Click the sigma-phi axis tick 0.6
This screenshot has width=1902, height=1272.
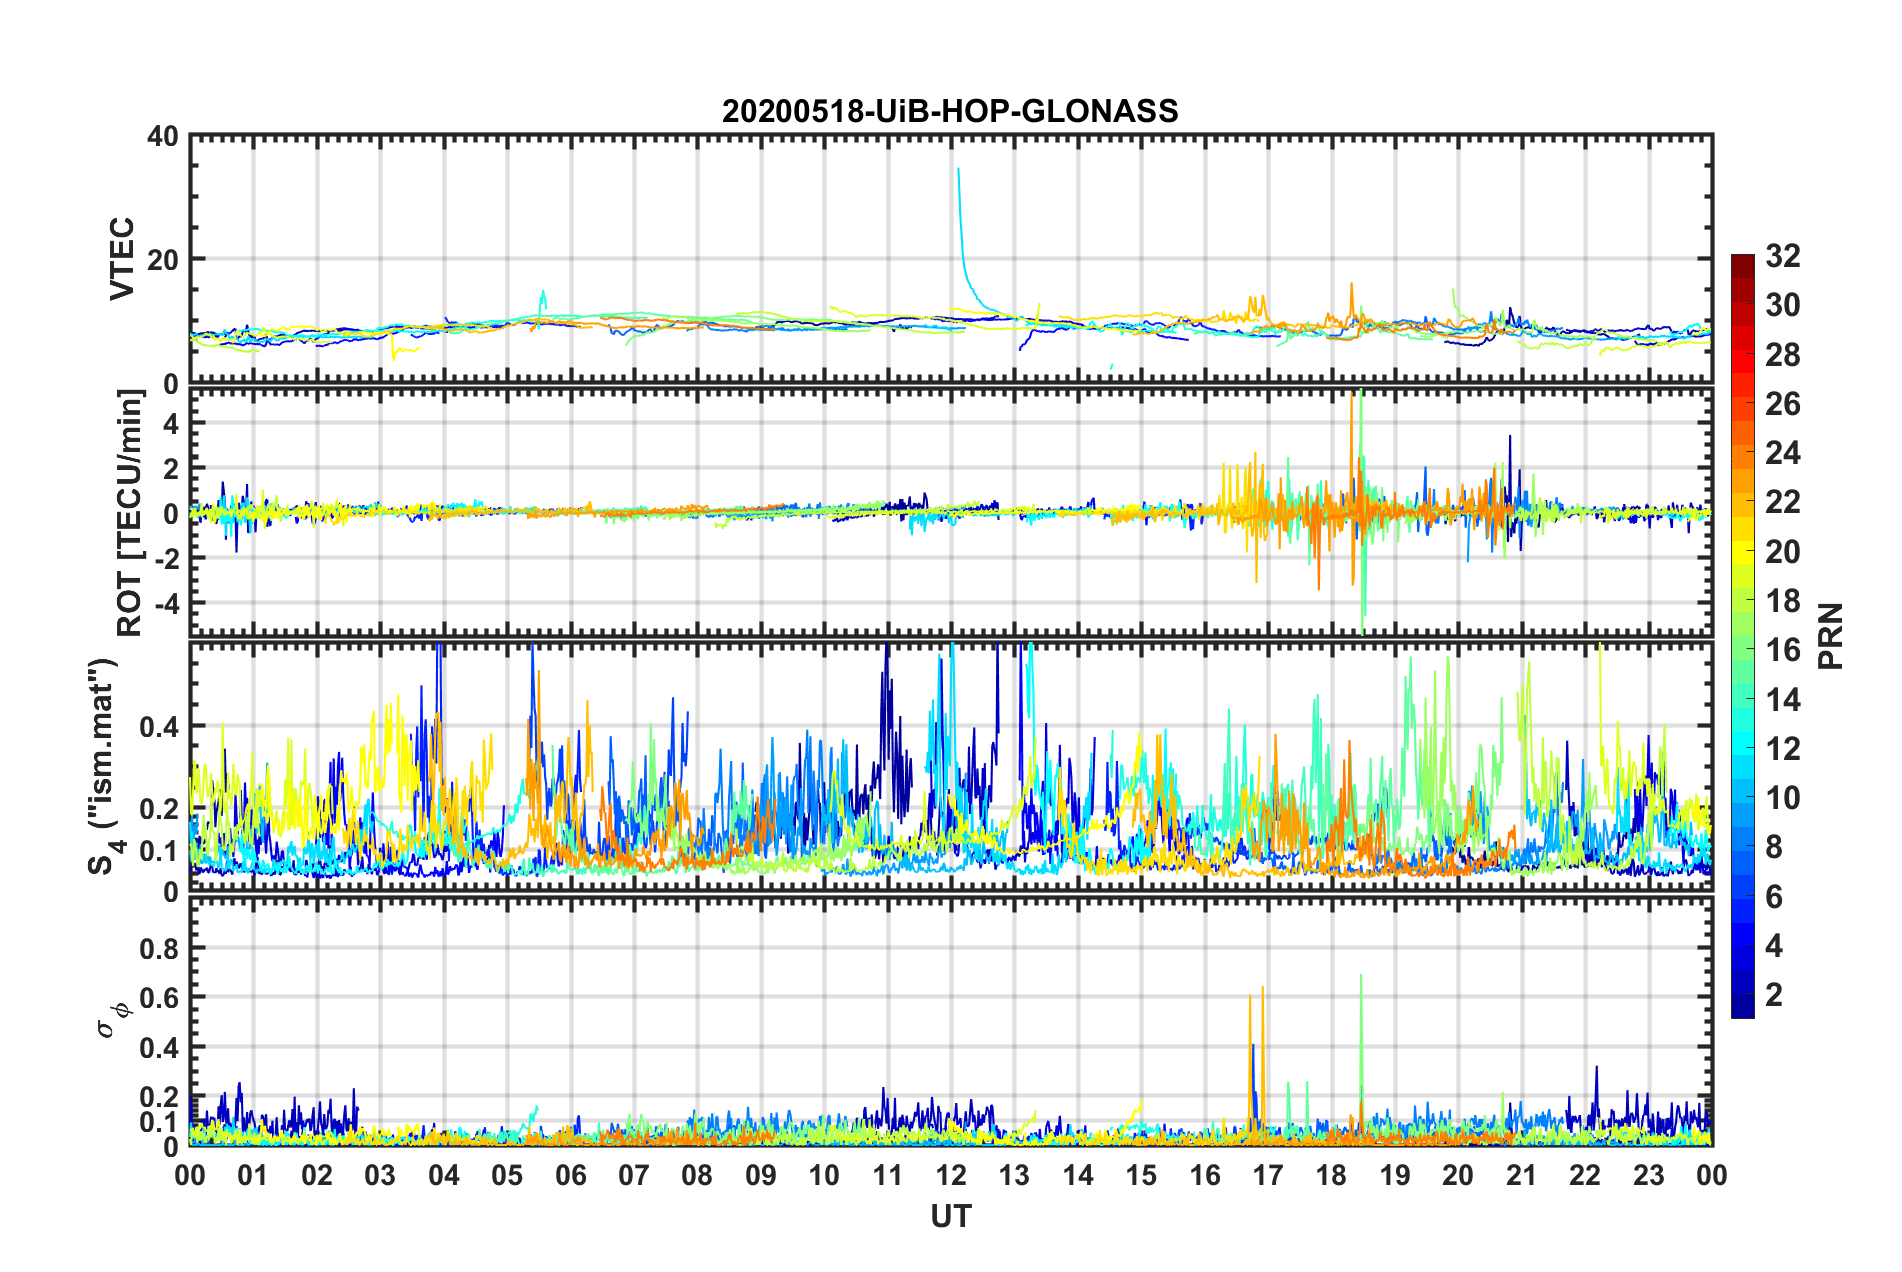click(x=159, y=998)
